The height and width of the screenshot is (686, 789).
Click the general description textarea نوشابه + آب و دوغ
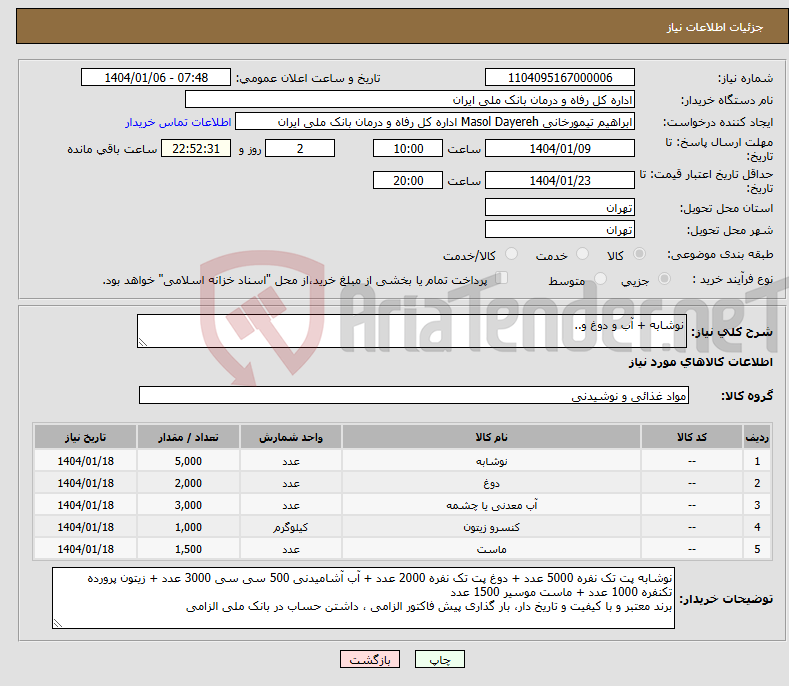(412, 331)
